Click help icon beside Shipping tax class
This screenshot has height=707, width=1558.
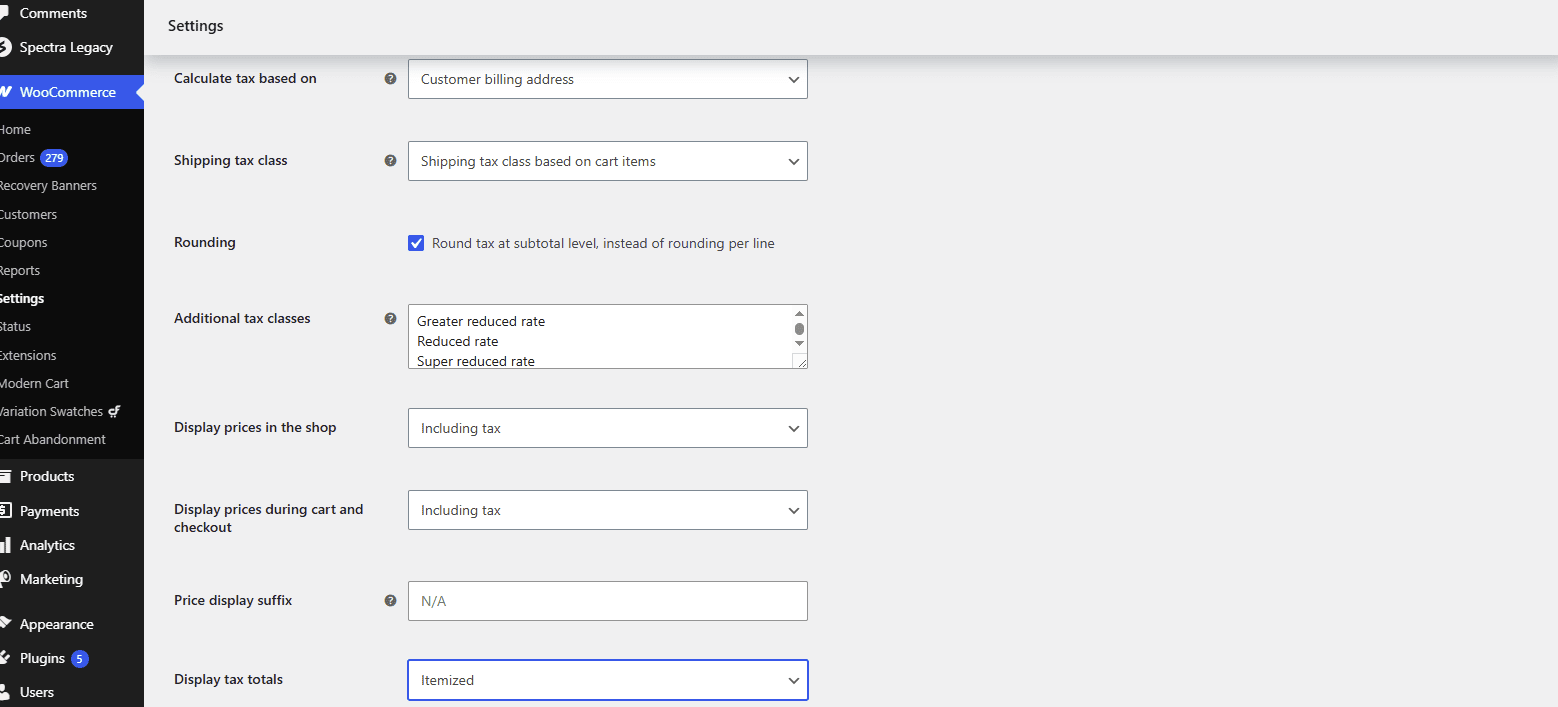click(391, 160)
